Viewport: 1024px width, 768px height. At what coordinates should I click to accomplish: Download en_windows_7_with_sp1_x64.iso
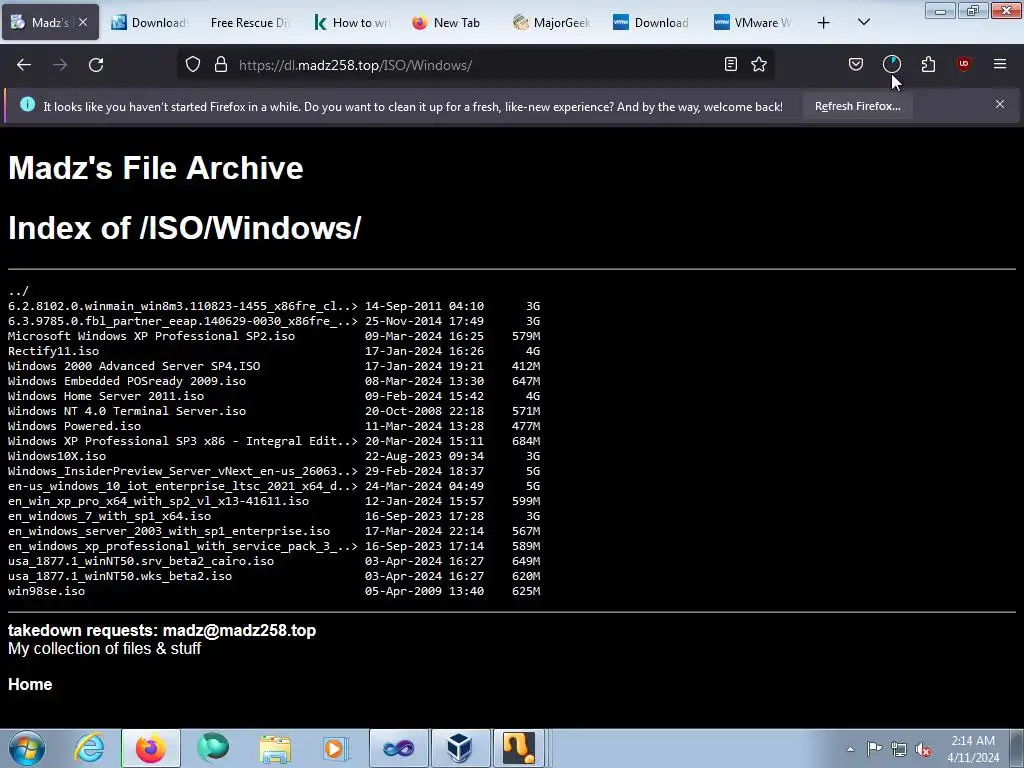pyautogui.click(x=110, y=517)
